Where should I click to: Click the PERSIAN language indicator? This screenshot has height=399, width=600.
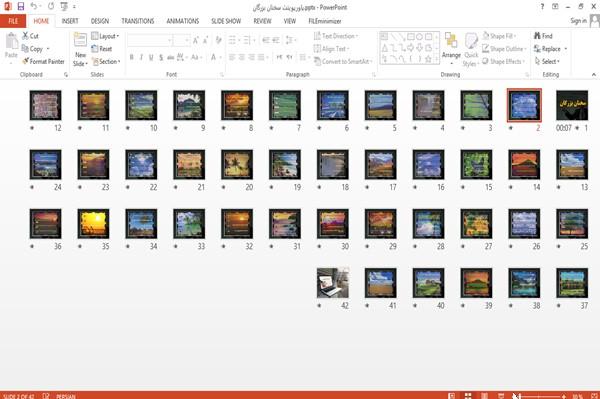pyautogui.click(x=66, y=396)
